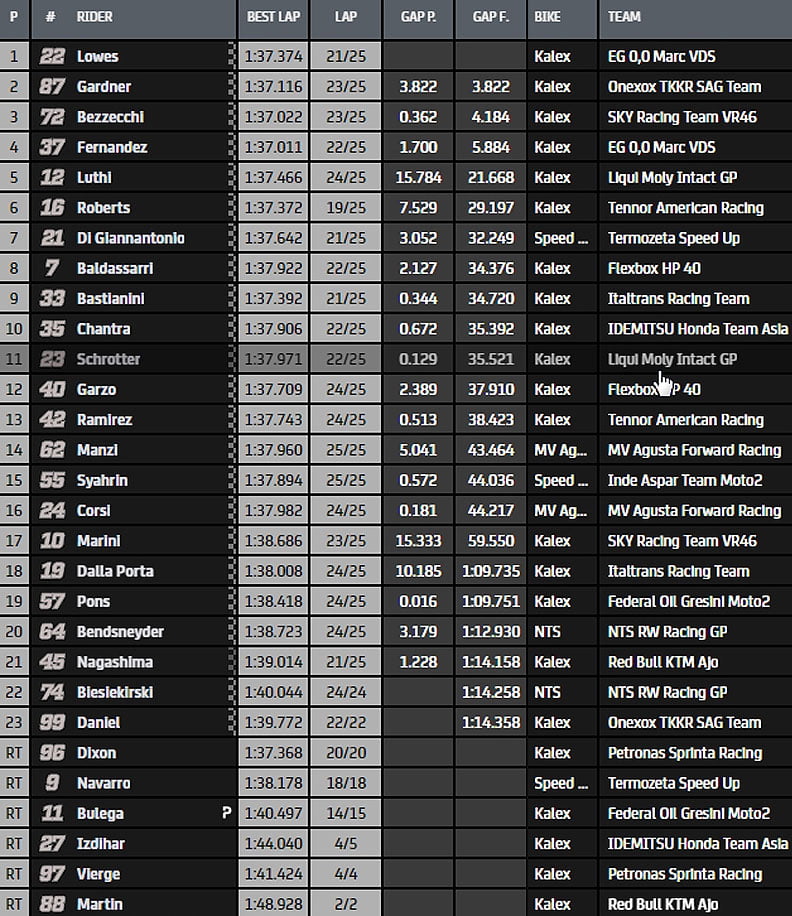This screenshot has width=792, height=916.
Task: Click the number 10 badge for Marini
Action: pyautogui.click(x=52, y=541)
